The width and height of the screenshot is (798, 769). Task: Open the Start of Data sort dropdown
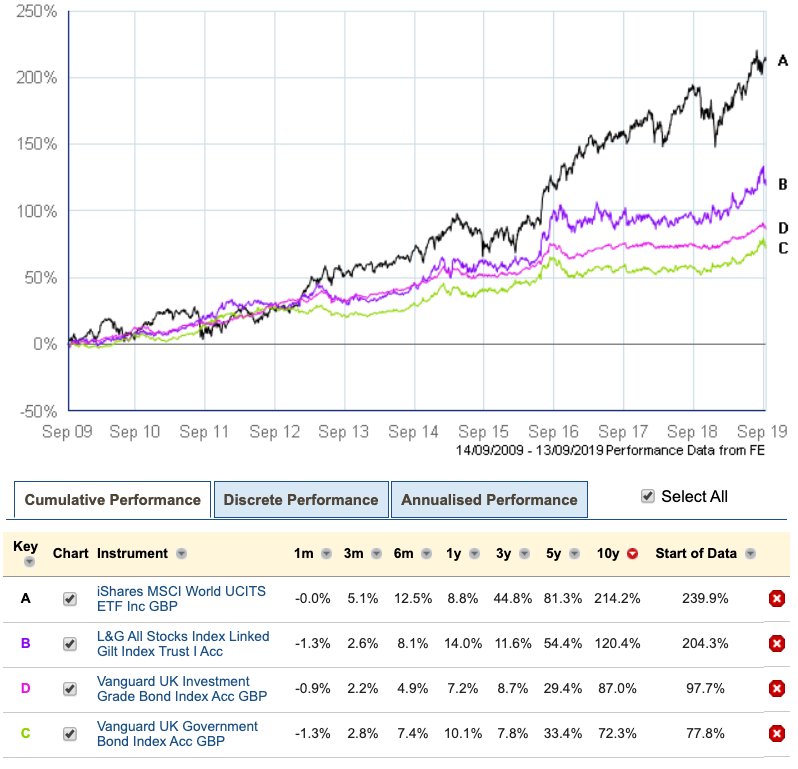tap(750, 554)
